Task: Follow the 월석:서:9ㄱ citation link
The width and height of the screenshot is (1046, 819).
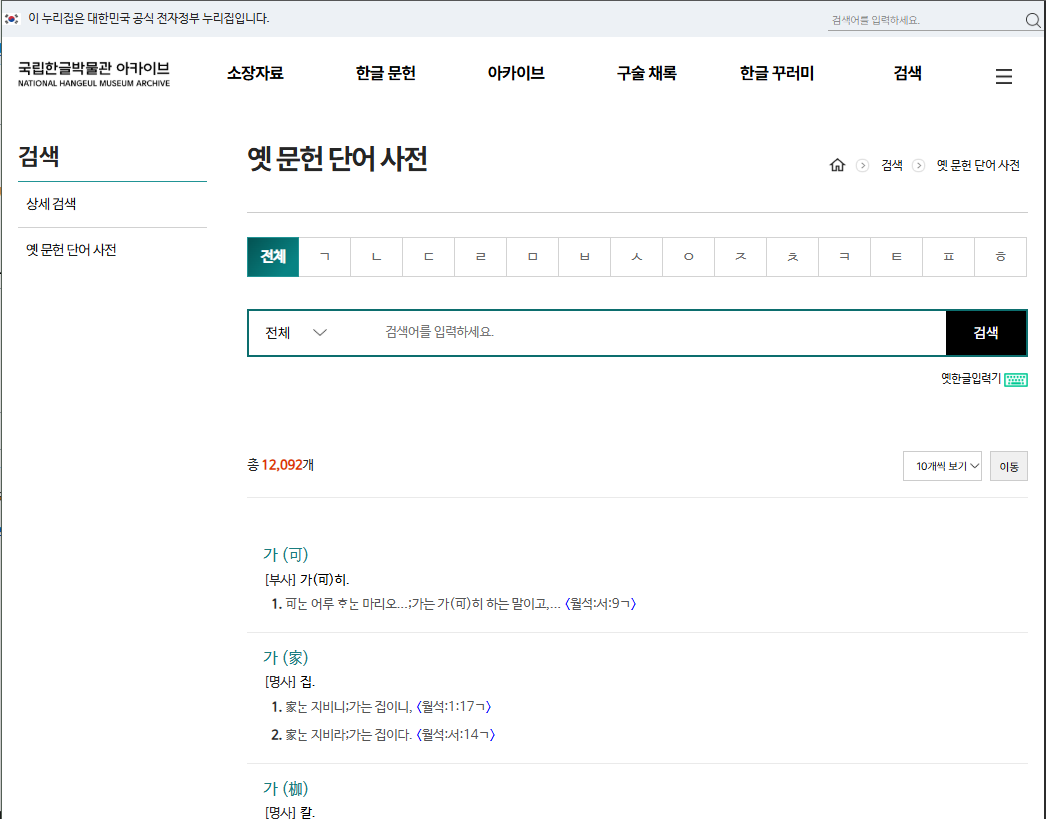Action: tap(600, 604)
